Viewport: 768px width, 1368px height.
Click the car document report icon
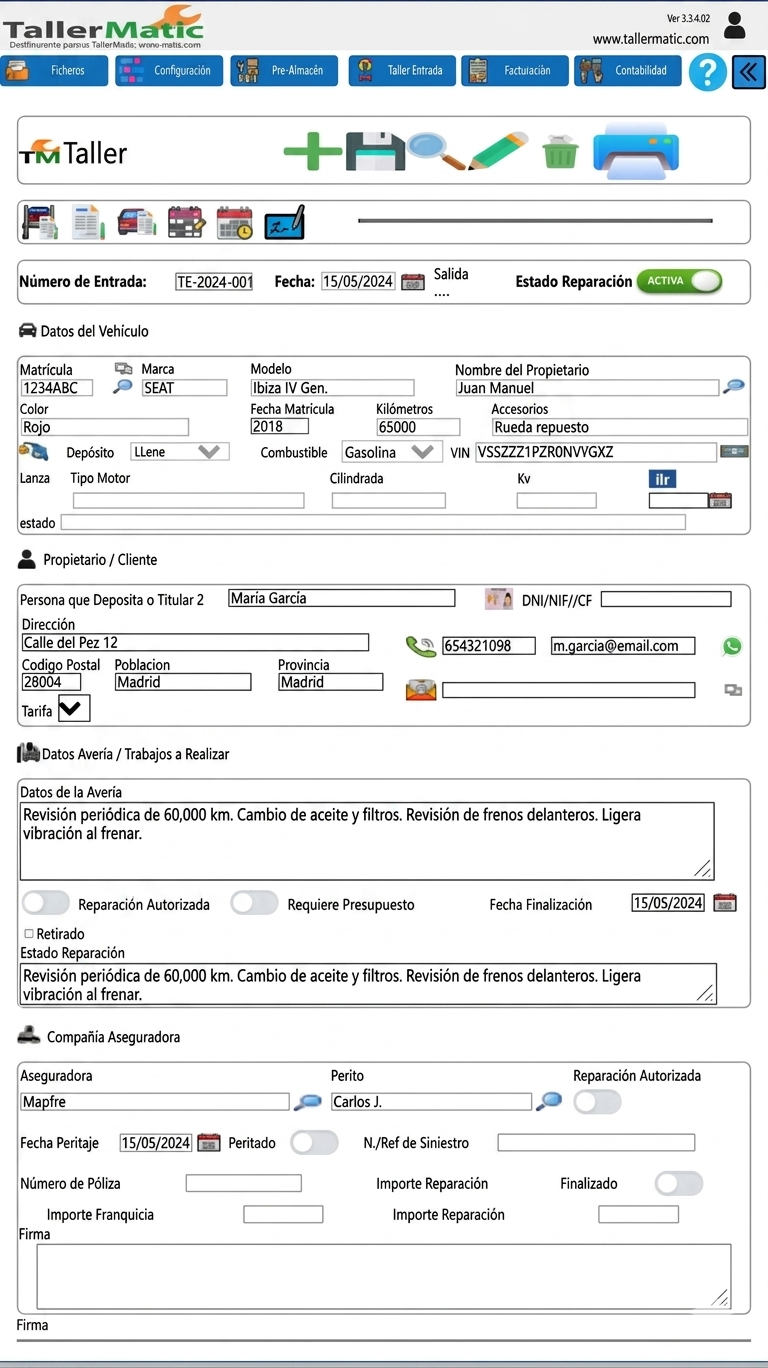click(137, 222)
